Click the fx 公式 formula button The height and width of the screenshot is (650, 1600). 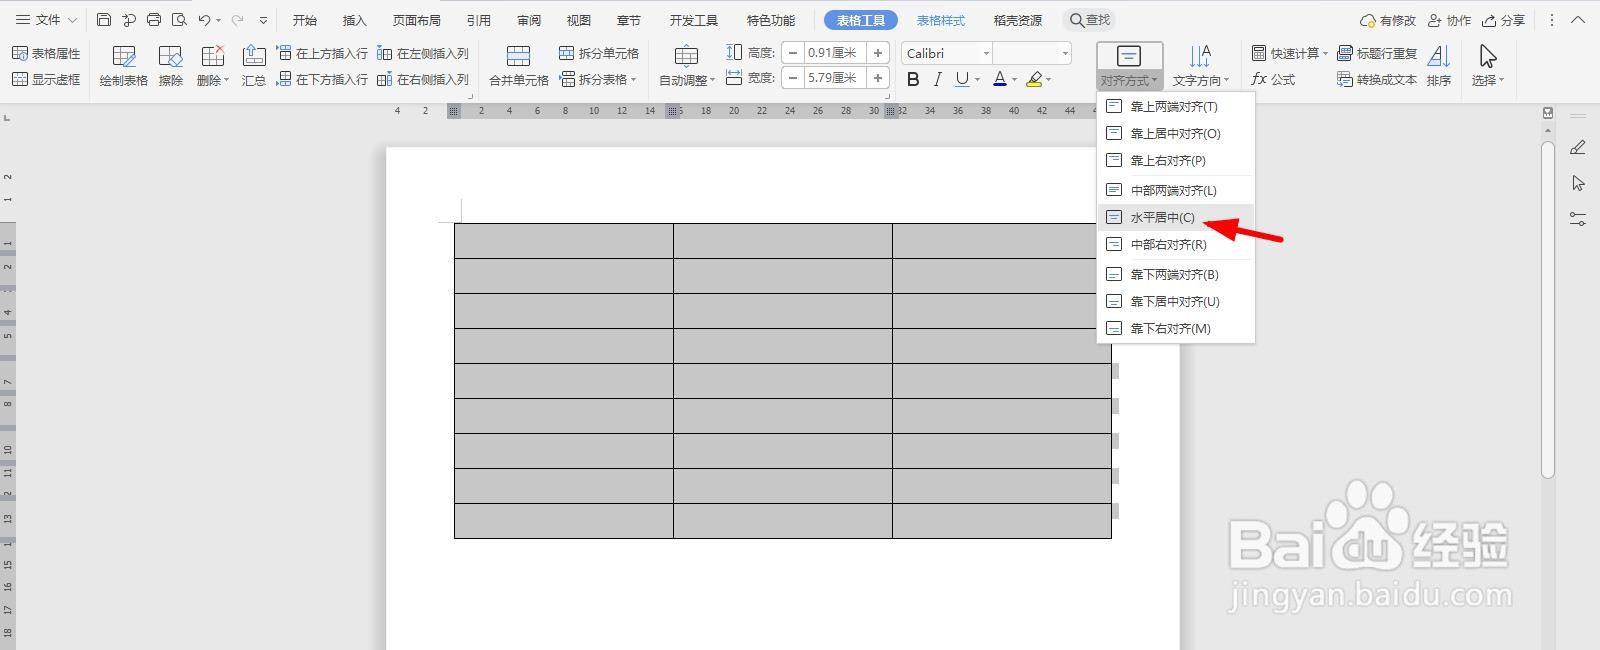click(1273, 79)
